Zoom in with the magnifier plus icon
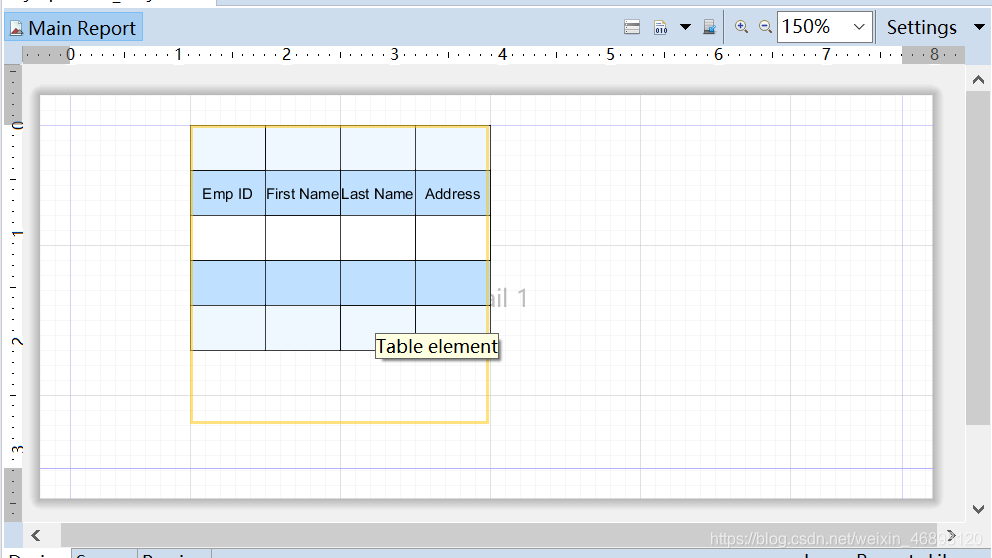Viewport: 992px width, 558px height. 741,27
